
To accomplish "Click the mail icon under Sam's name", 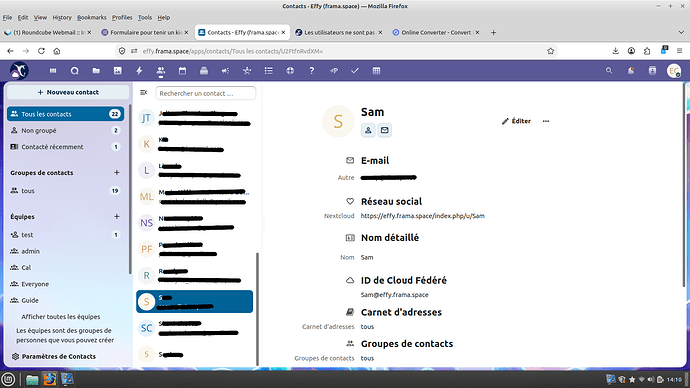I will (384, 130).
